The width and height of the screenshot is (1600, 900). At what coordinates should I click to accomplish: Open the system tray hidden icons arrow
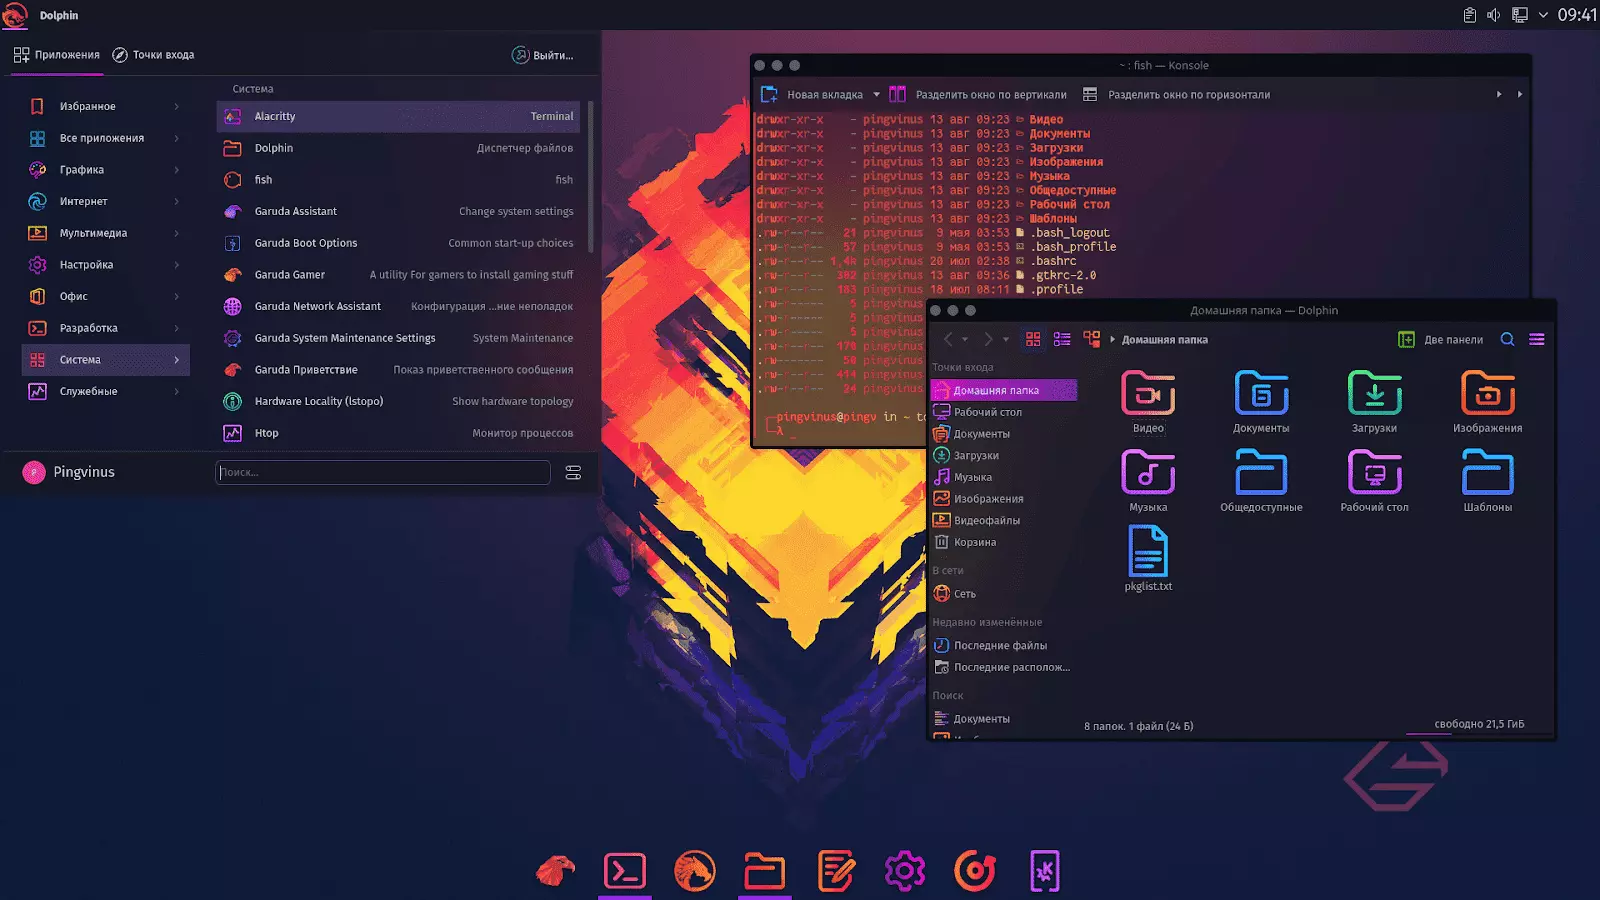coord(1543,15)
